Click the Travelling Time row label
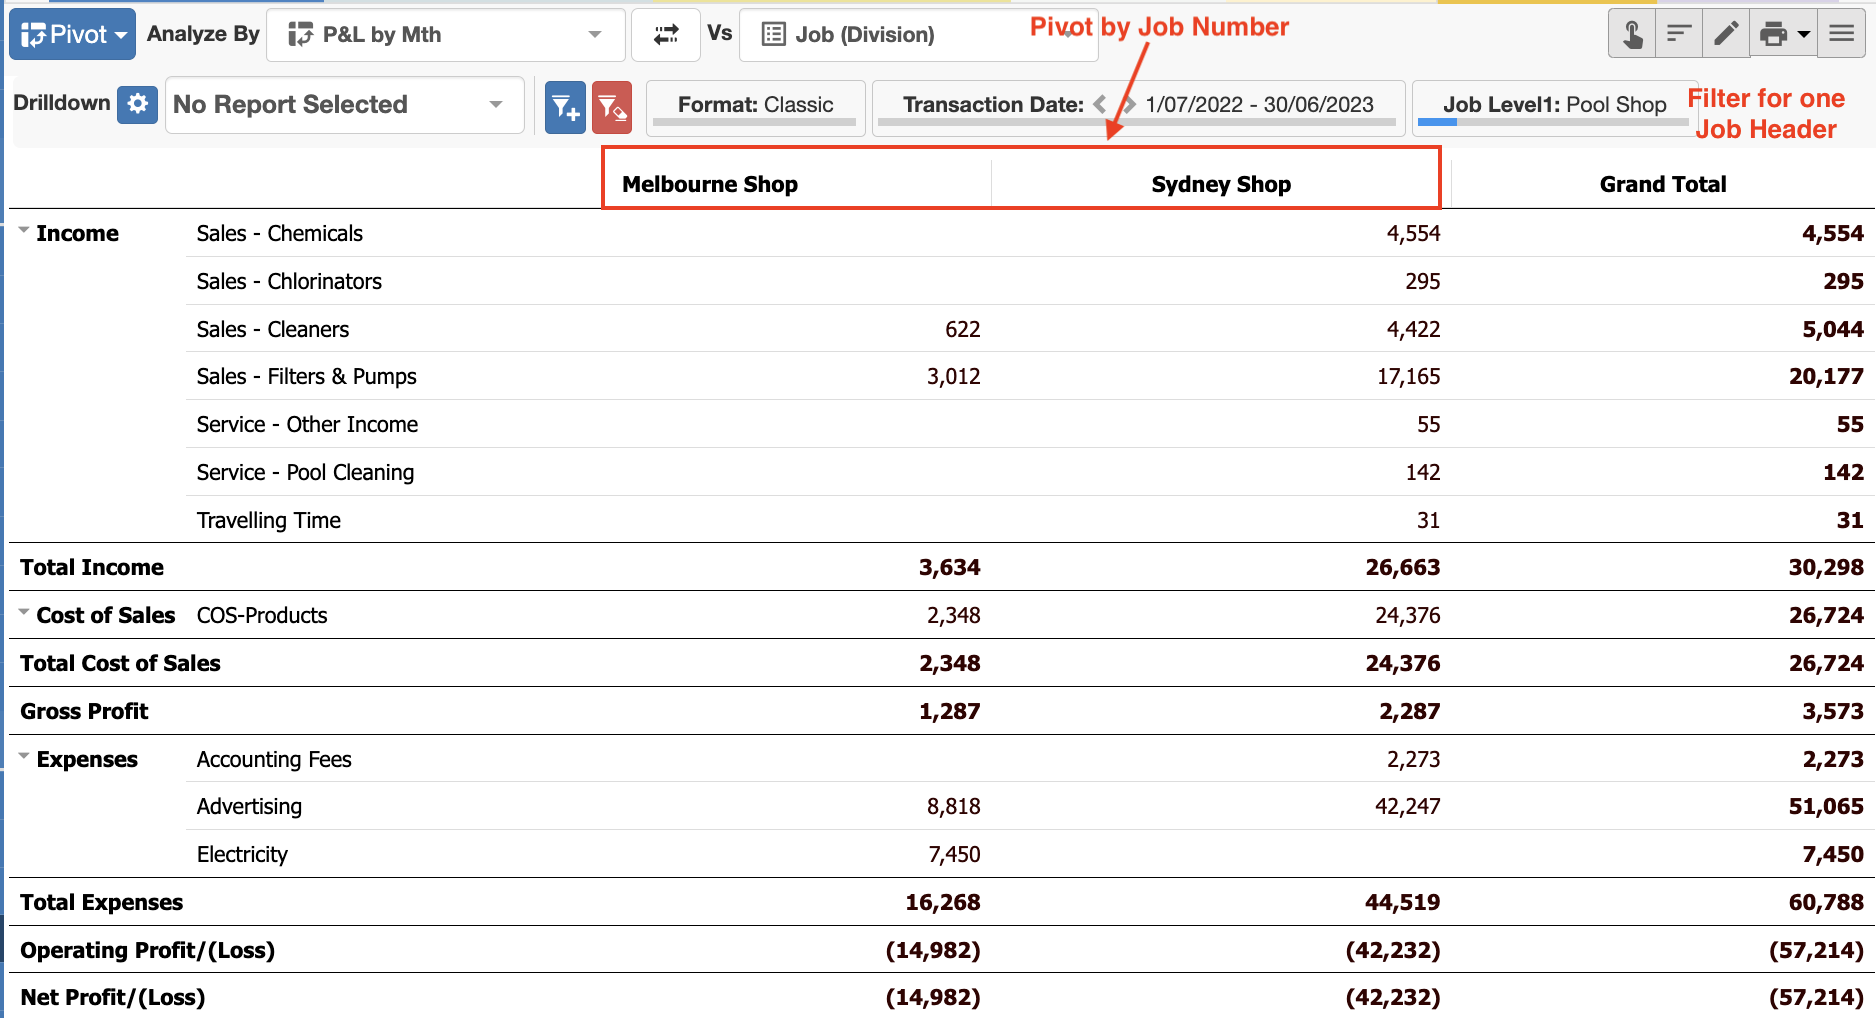Image resolution: width=1876 pixels, height=1018 pixels. 268,520
